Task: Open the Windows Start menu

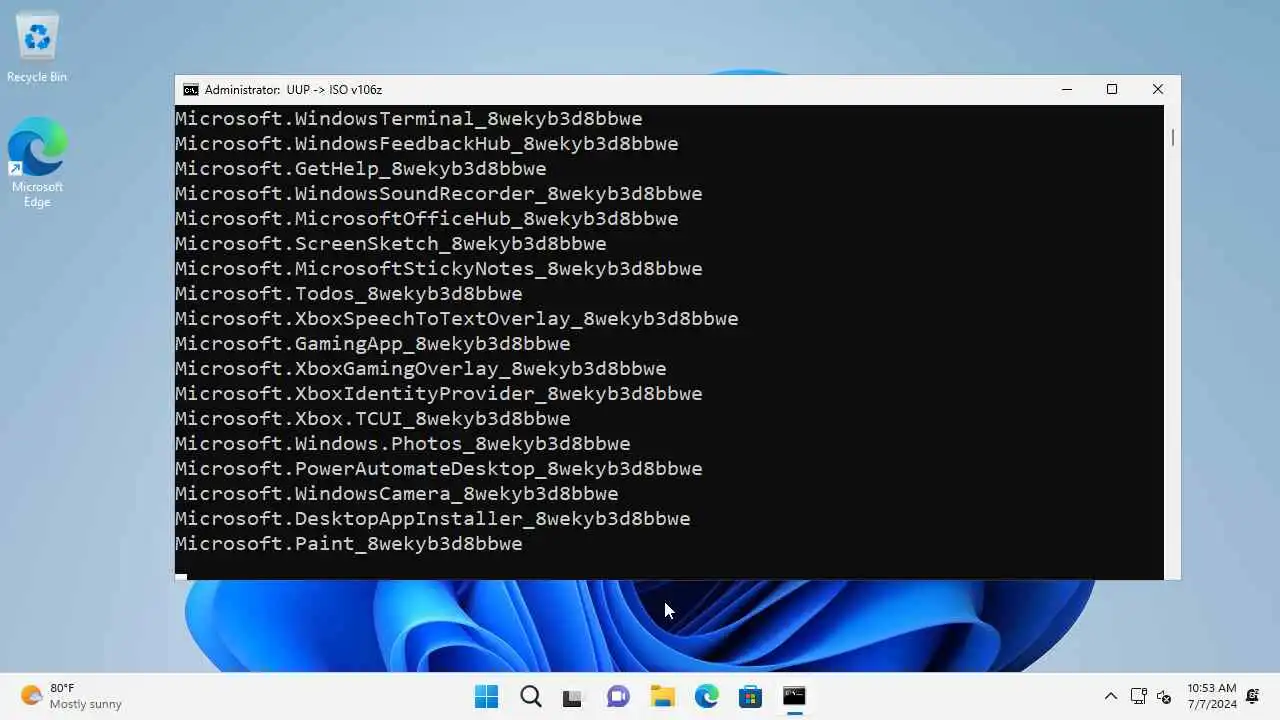Action: click(487, 696)
